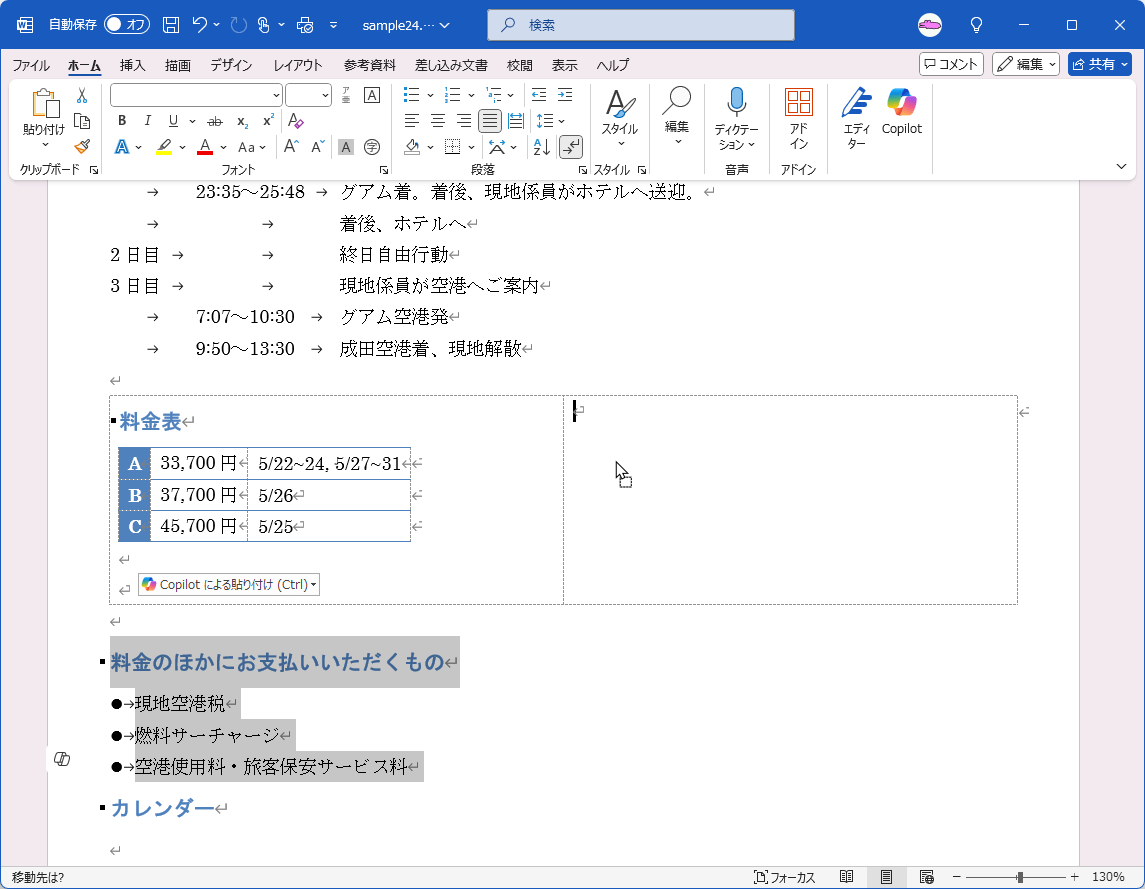Open the Dictation microphone tool

click(x=736, y=118)
